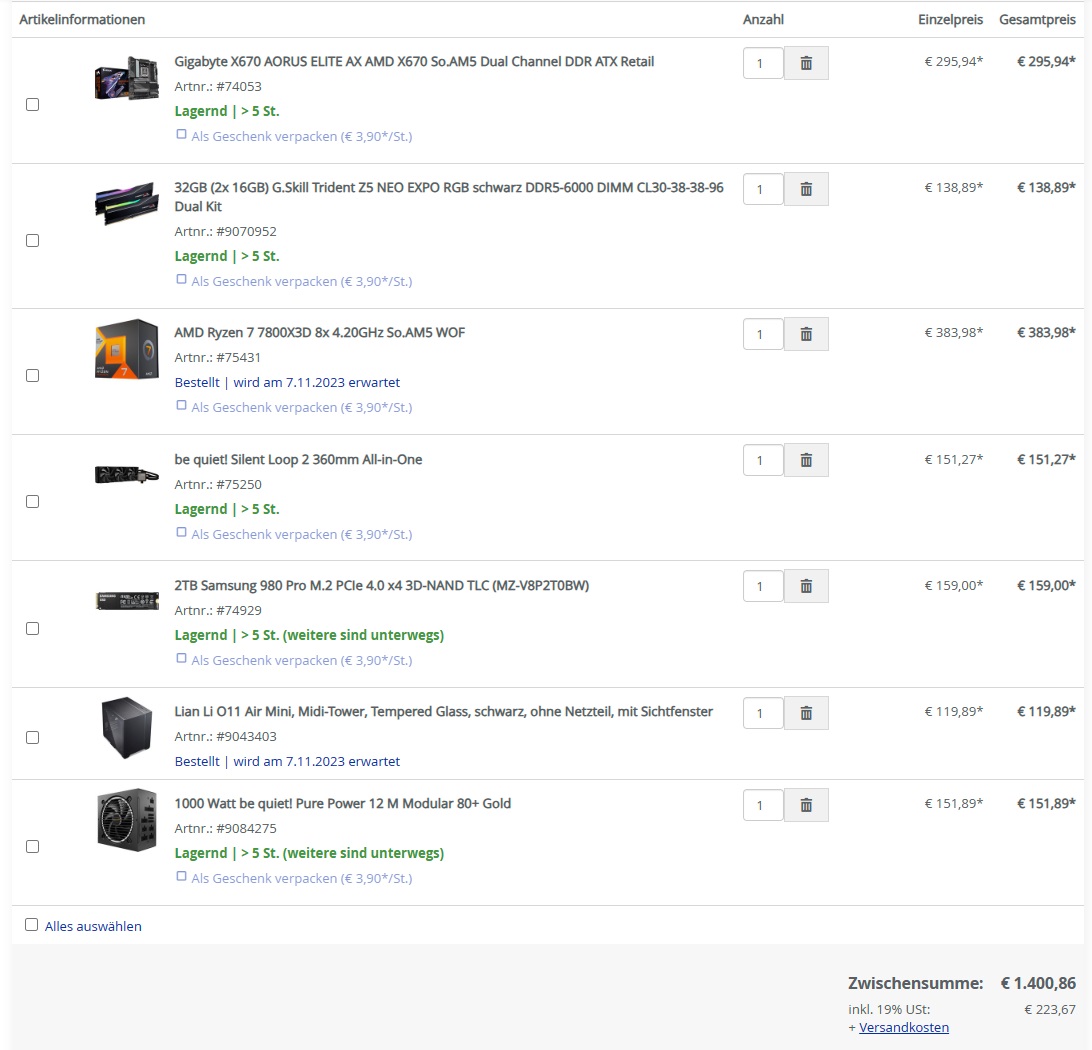Click trash icon for AMD Ryzen 7 7800X3D
Viewport: 1092px width, 1050px height.
pyautogui.click(x=806, y=334)
